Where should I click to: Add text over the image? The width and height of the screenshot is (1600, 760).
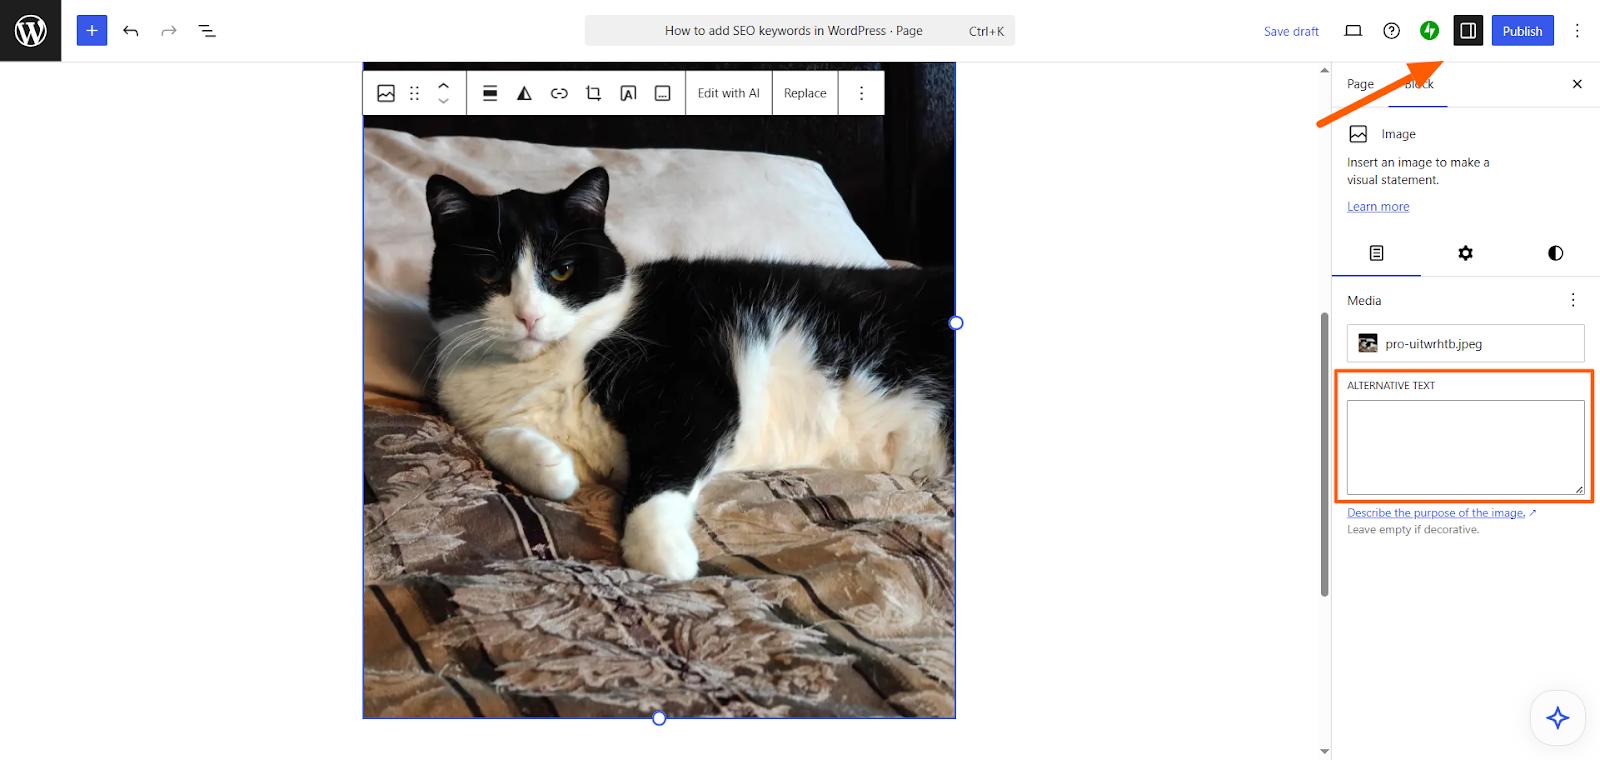(628, 93)
